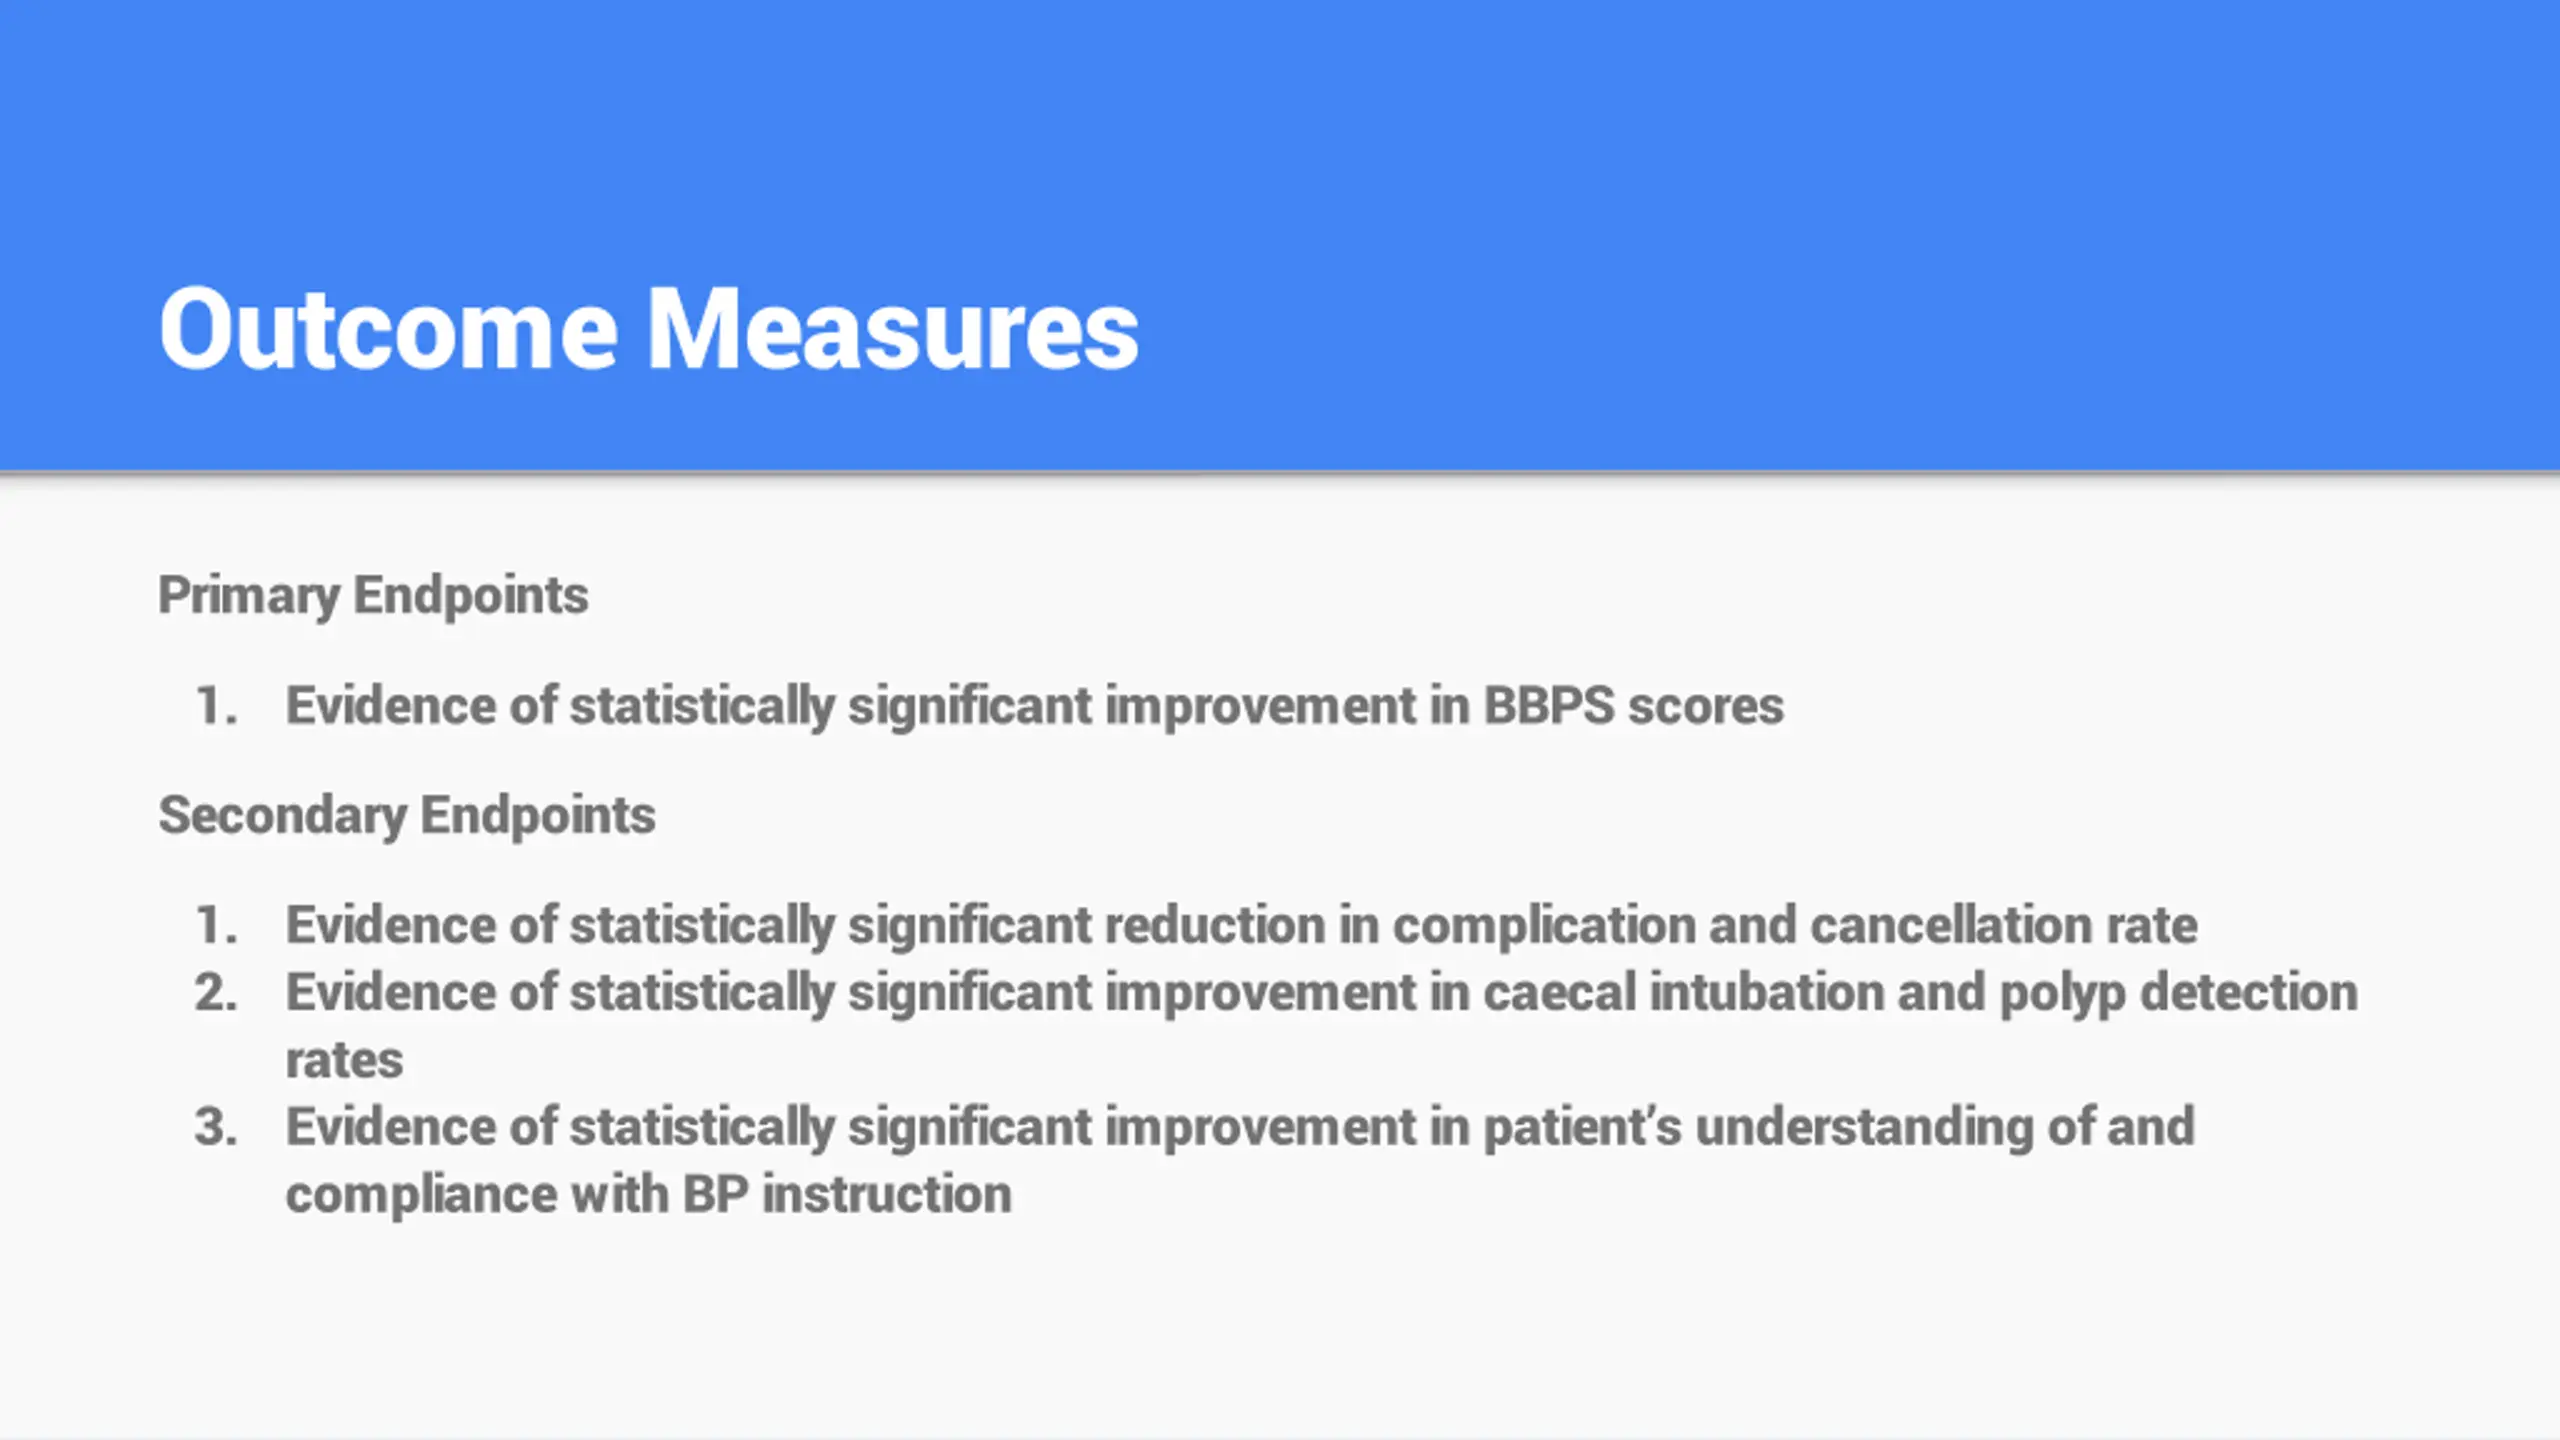Click the word "Outcome" in the slide title
Image resolution: width=2560 pixels, height=1440 pixels.
388,328
